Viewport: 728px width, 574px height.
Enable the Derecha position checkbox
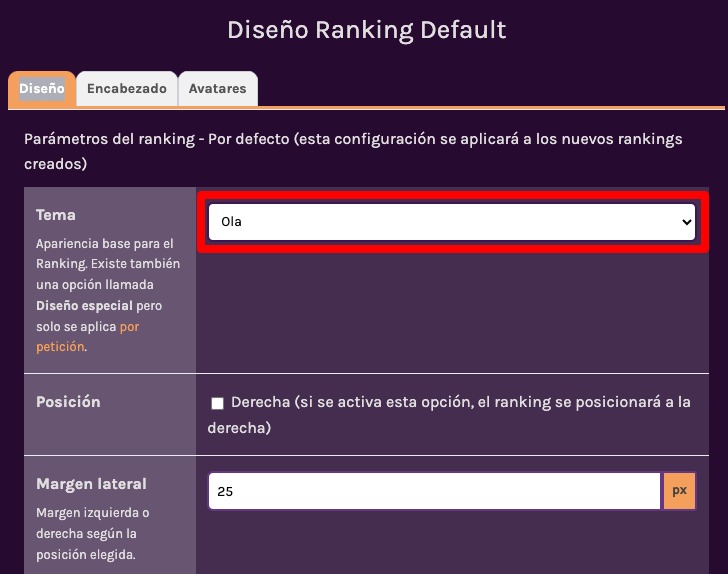[x=217, y=404]
